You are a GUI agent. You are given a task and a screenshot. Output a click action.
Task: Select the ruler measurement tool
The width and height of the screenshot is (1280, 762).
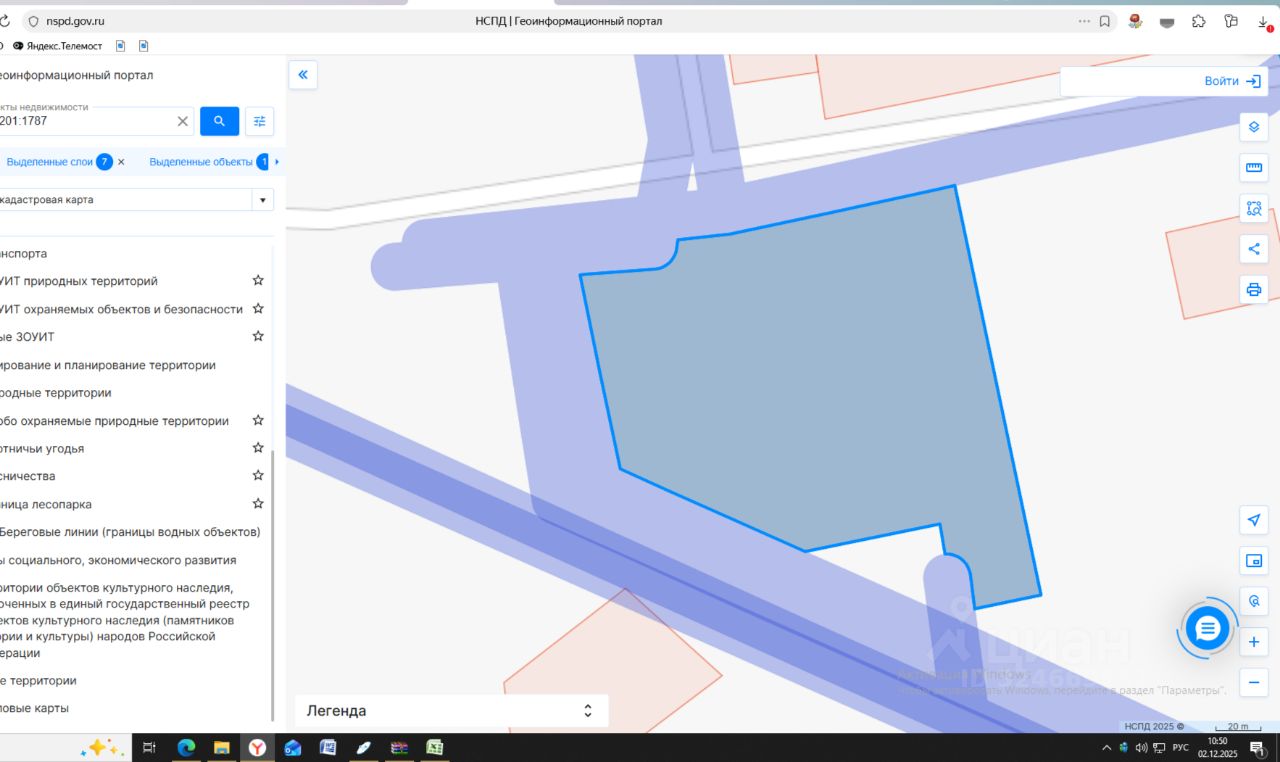tap(1254, 168)
